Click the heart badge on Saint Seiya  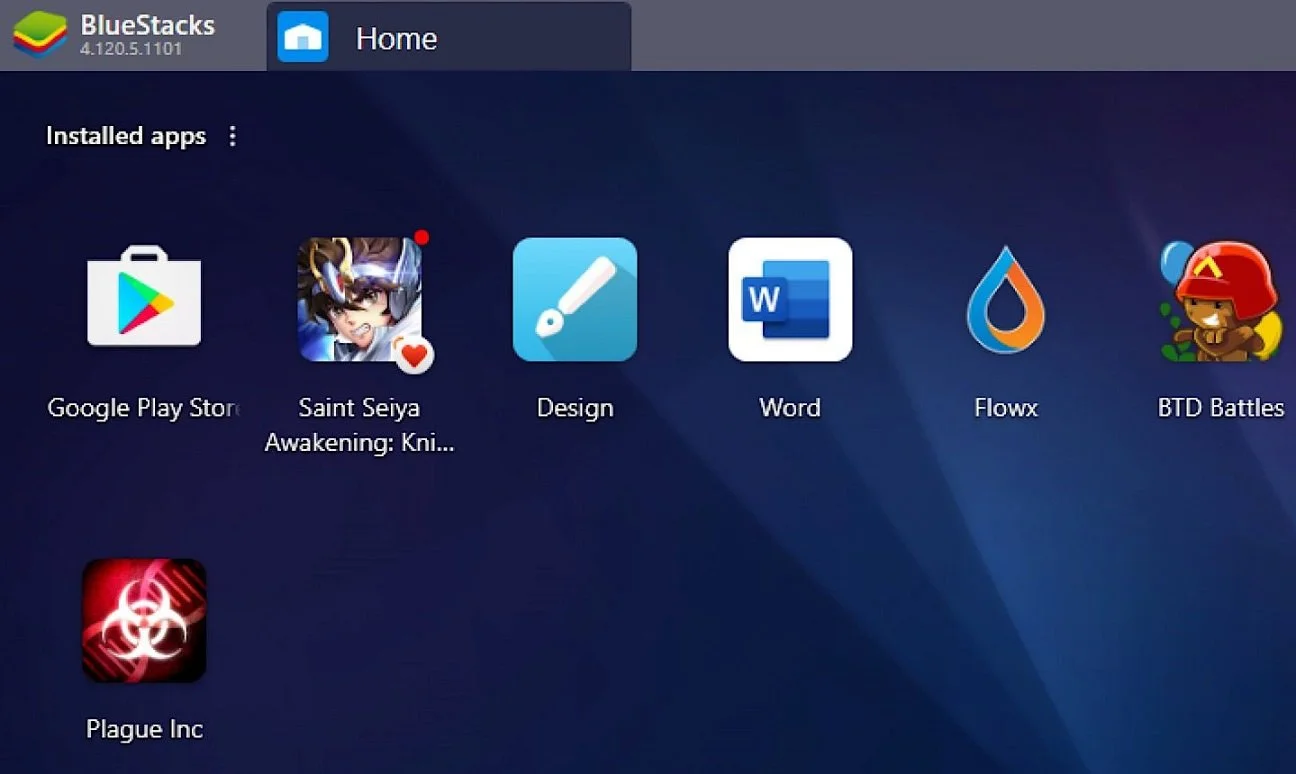[414, 354]
